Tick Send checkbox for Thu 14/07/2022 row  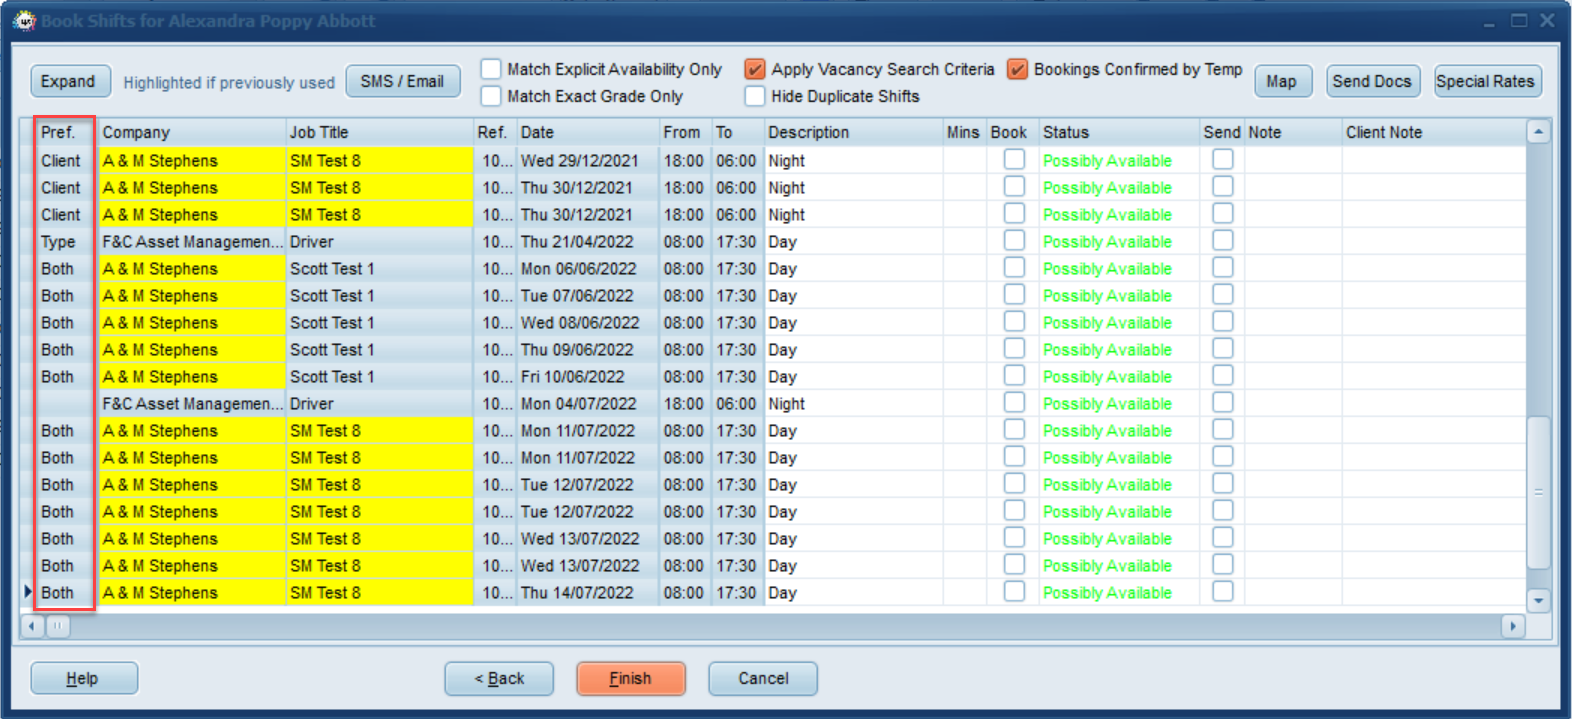click(1222, 592)
